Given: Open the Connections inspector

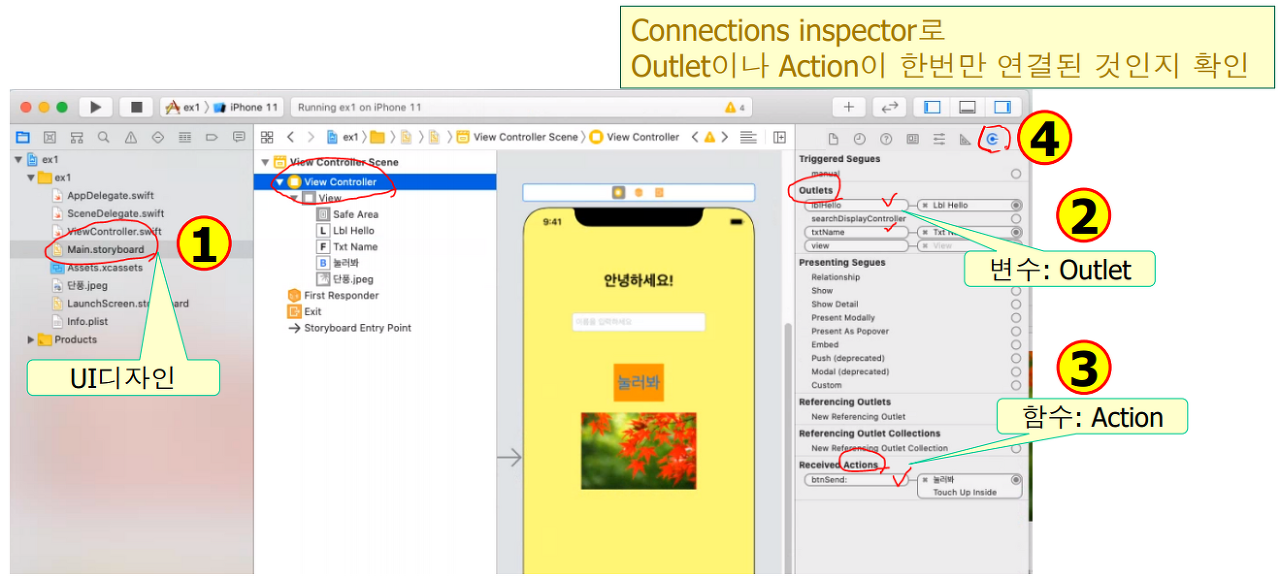Looking at the screenshot, I should tap(992, 140).
